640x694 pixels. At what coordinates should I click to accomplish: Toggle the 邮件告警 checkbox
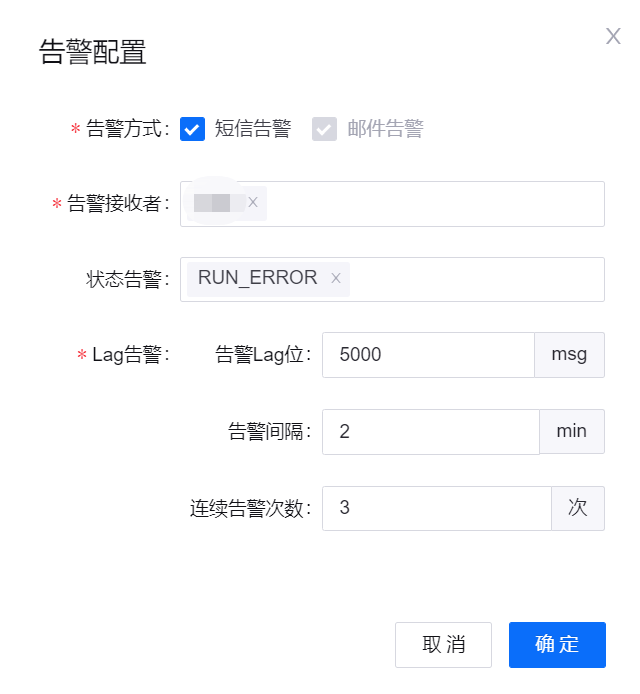pyautogui.click(x=324, y=129)
